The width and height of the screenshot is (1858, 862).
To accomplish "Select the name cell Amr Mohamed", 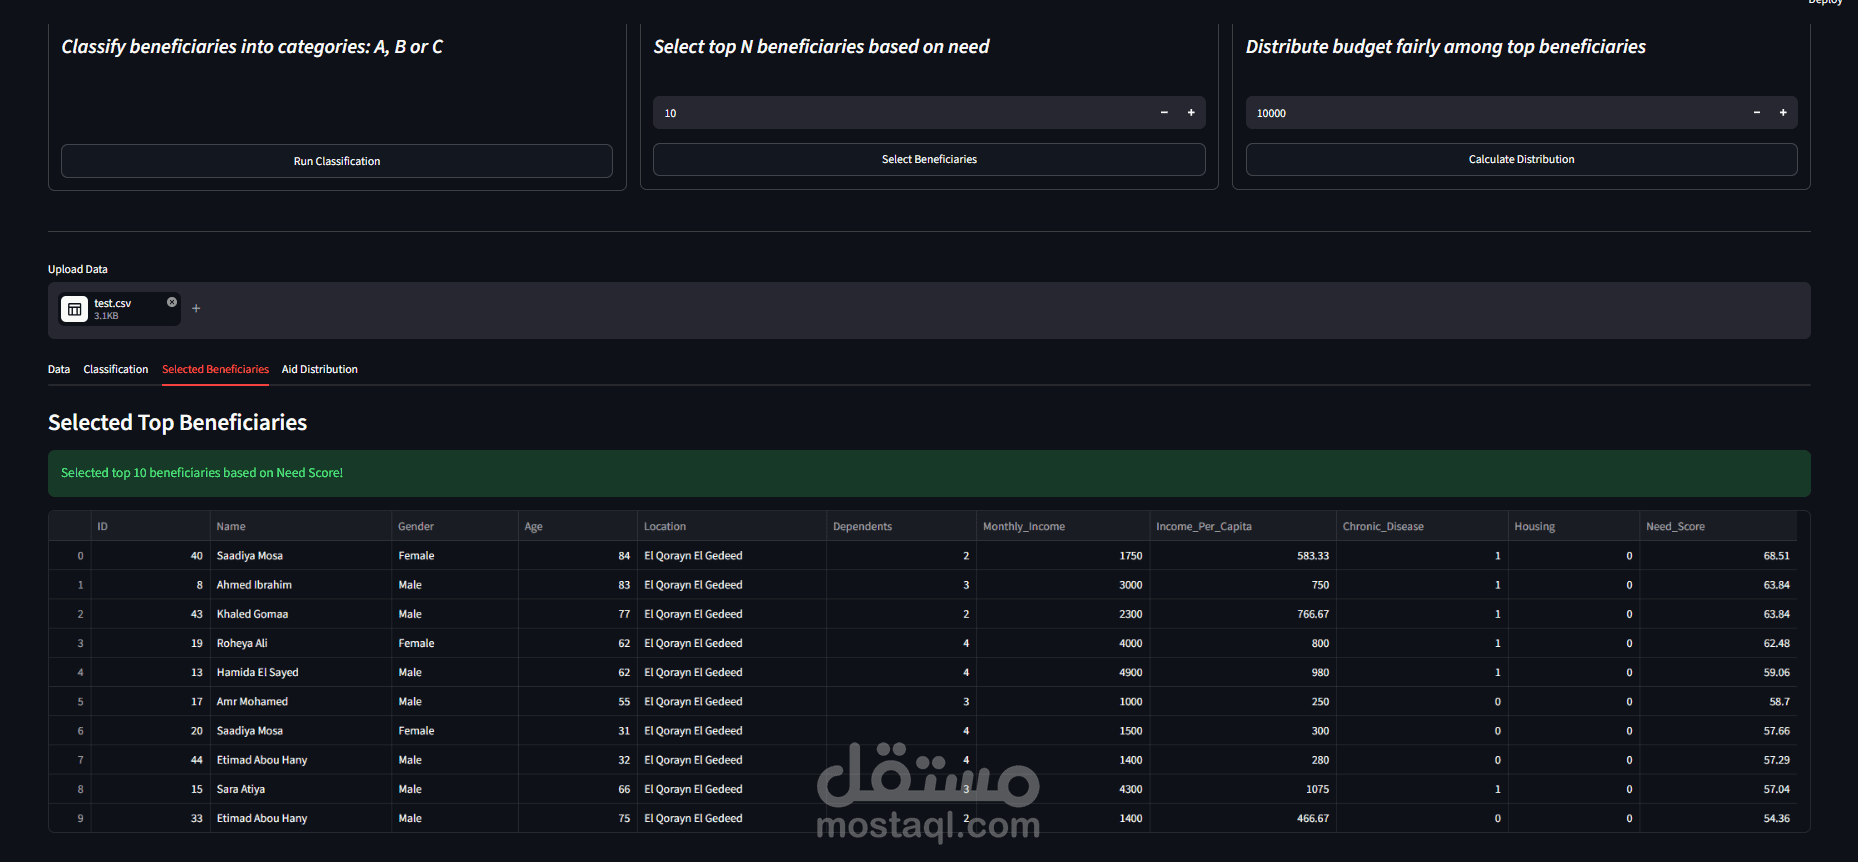I will coord(301,701).
